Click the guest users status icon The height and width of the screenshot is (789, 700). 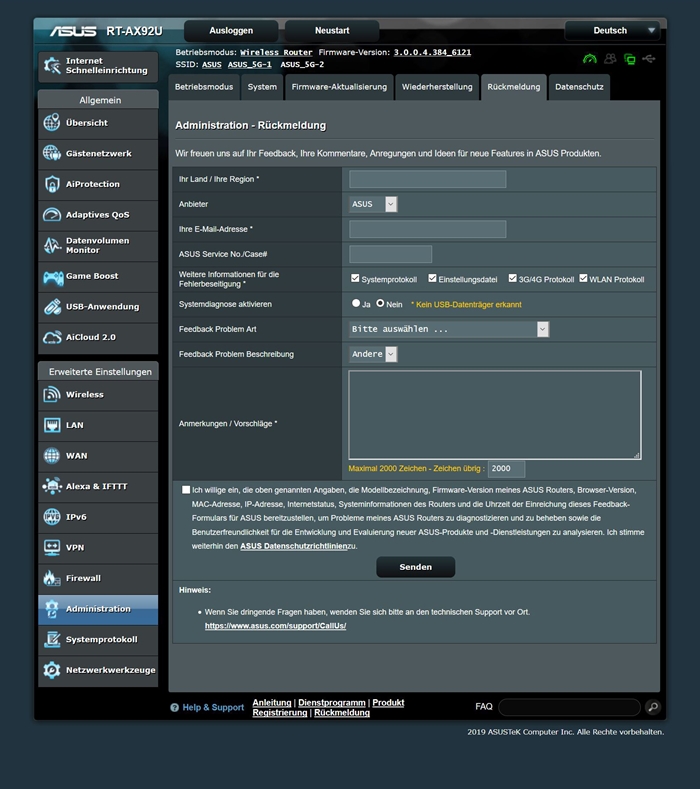(x=610, y=59)
